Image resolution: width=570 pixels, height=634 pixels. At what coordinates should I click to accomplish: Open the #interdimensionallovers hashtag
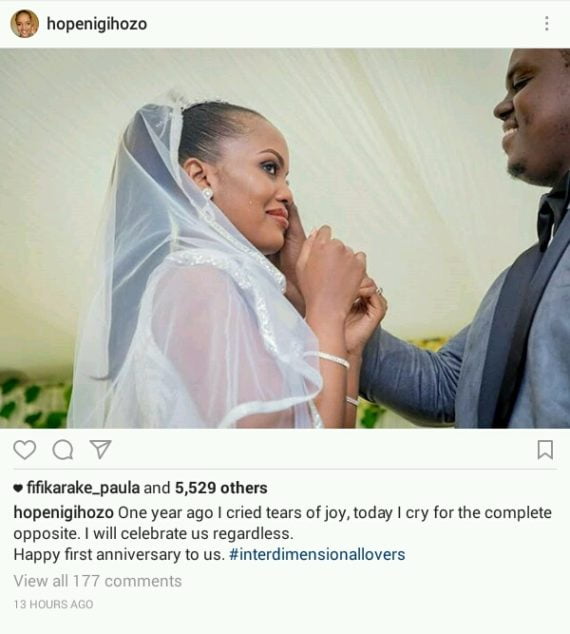tap(317, 554)
